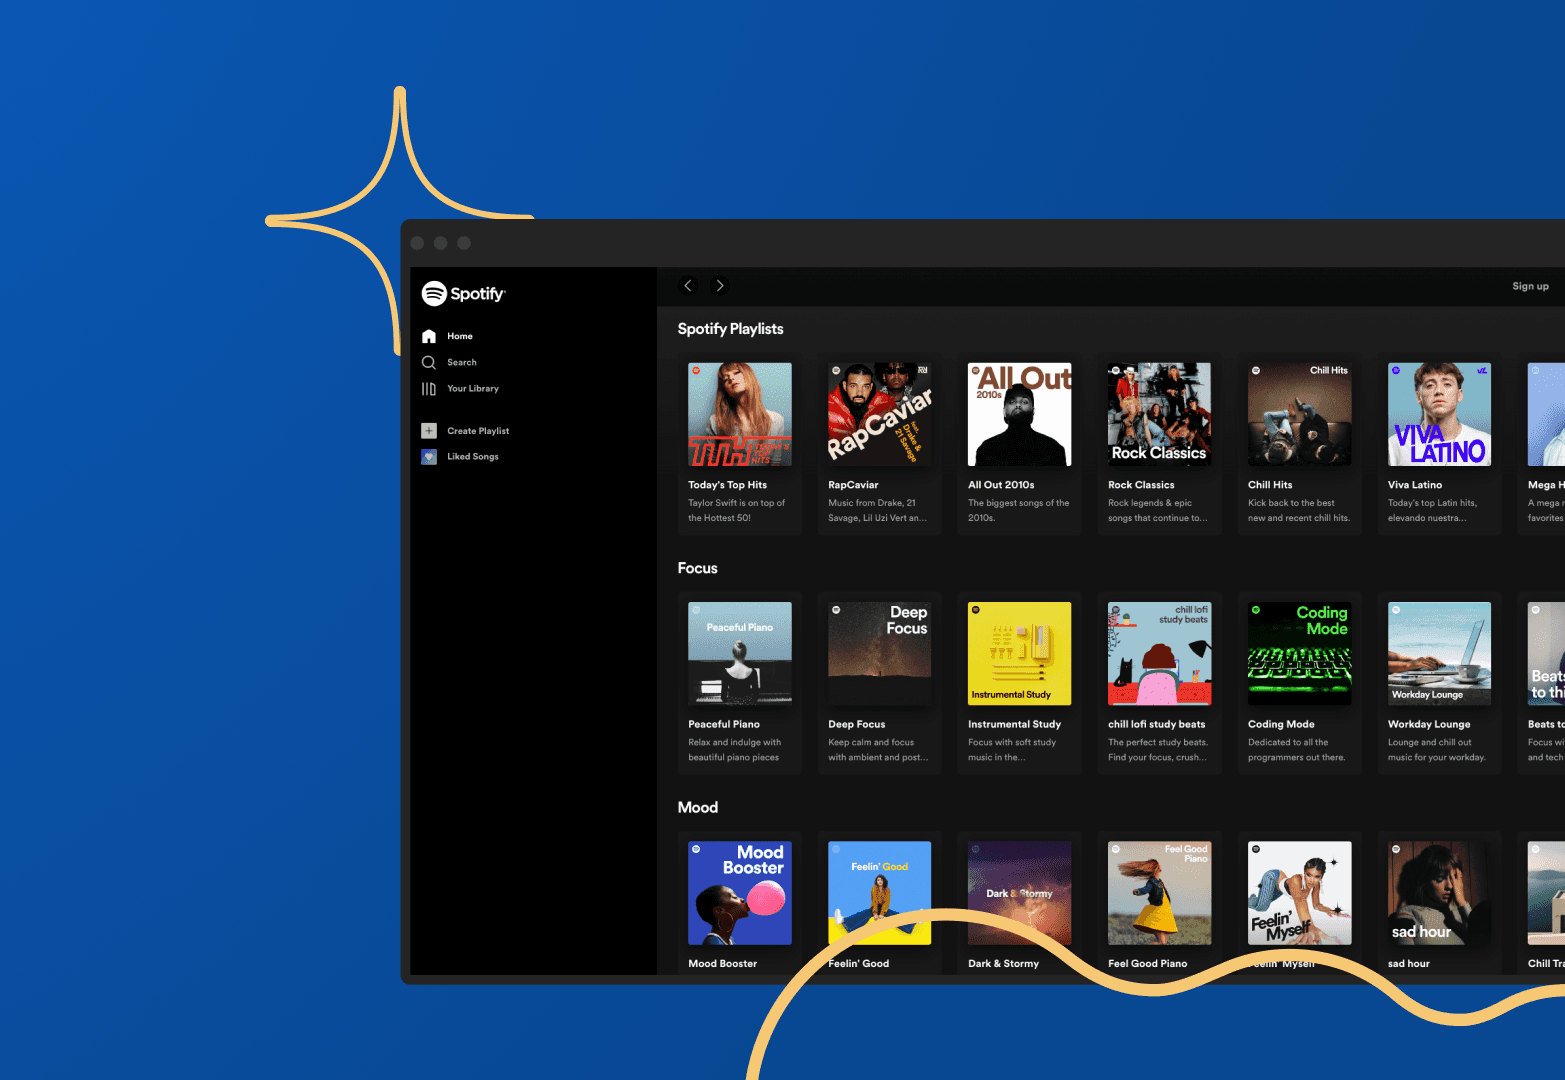Screen dimensions: 1565x1080
Task: Click 'Lounge and chill out' description
Action: (1437, 749)
